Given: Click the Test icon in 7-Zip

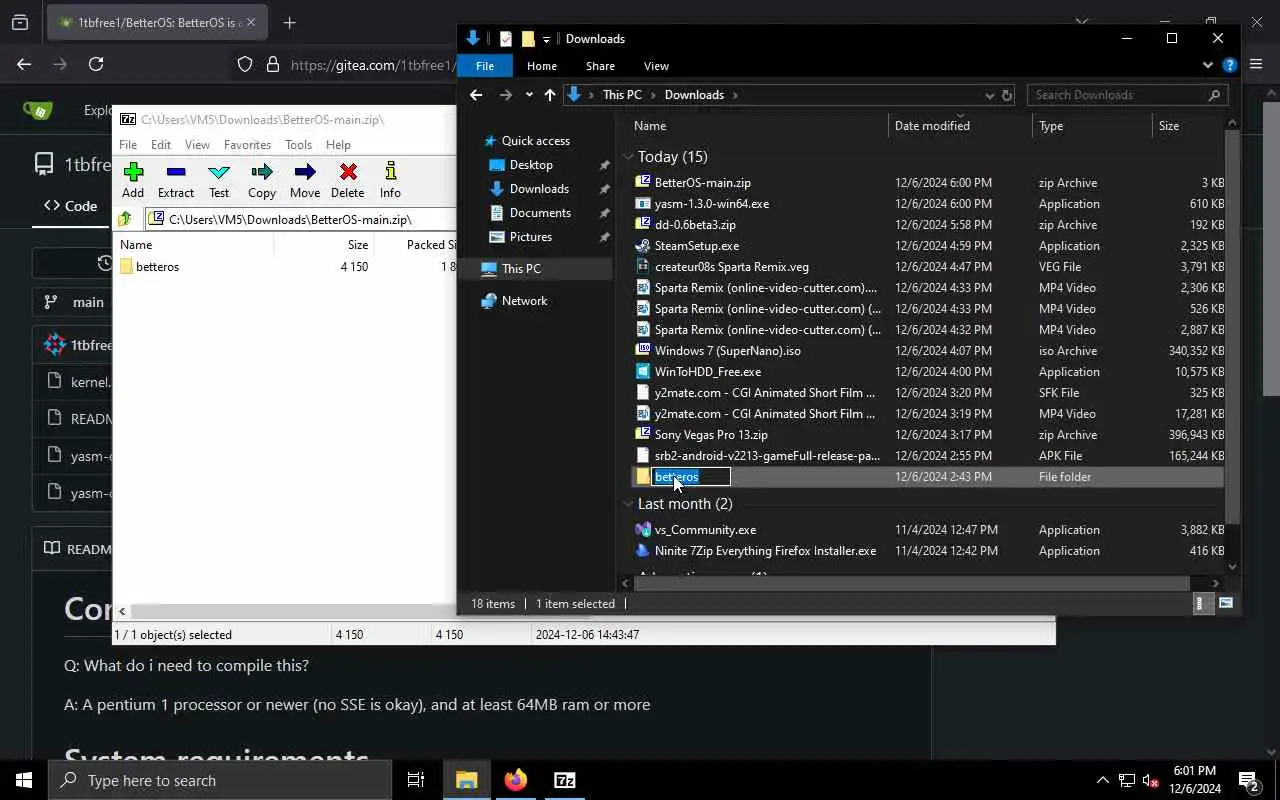Looking at the screenshot, I should click(x=219, y=181).
